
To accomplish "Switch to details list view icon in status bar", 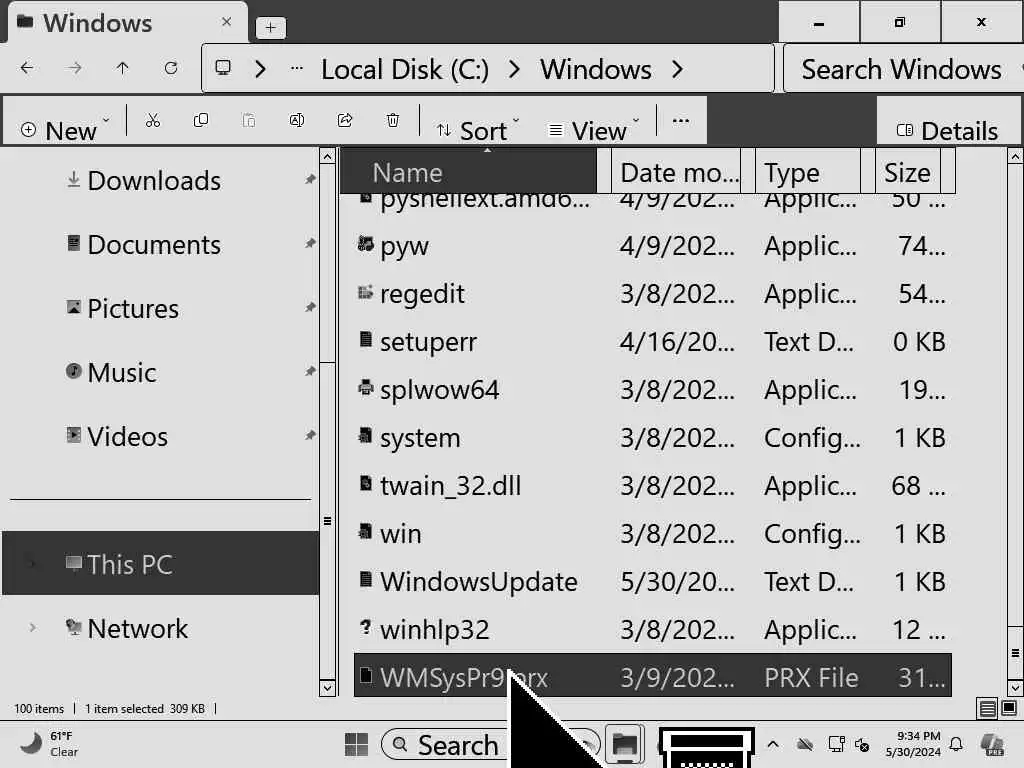I will point(987,709).
